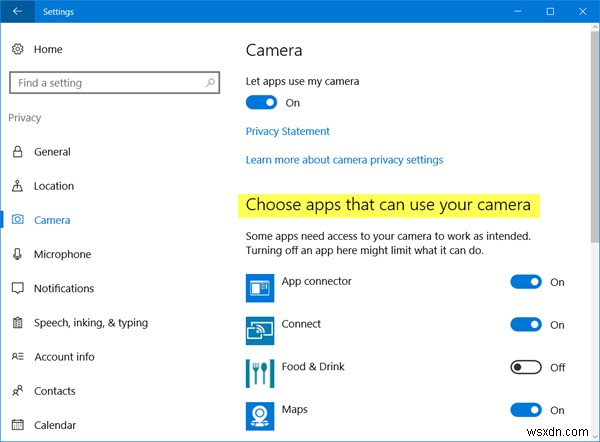Click the Camera icon in sidebar

click(x=18, y=219)
